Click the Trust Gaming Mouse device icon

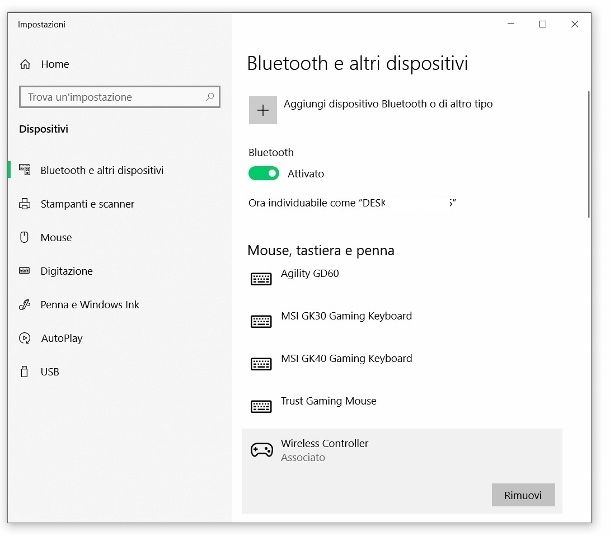coord(261,406)
